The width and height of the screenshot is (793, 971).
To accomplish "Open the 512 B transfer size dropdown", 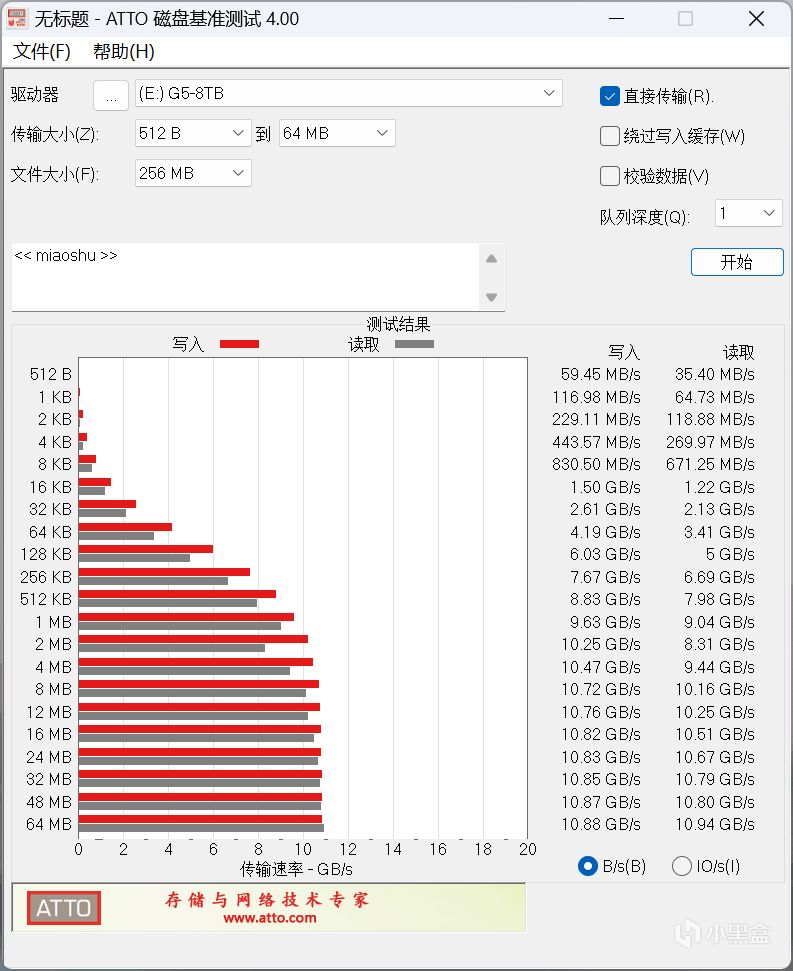I will [x=193, y=133].
